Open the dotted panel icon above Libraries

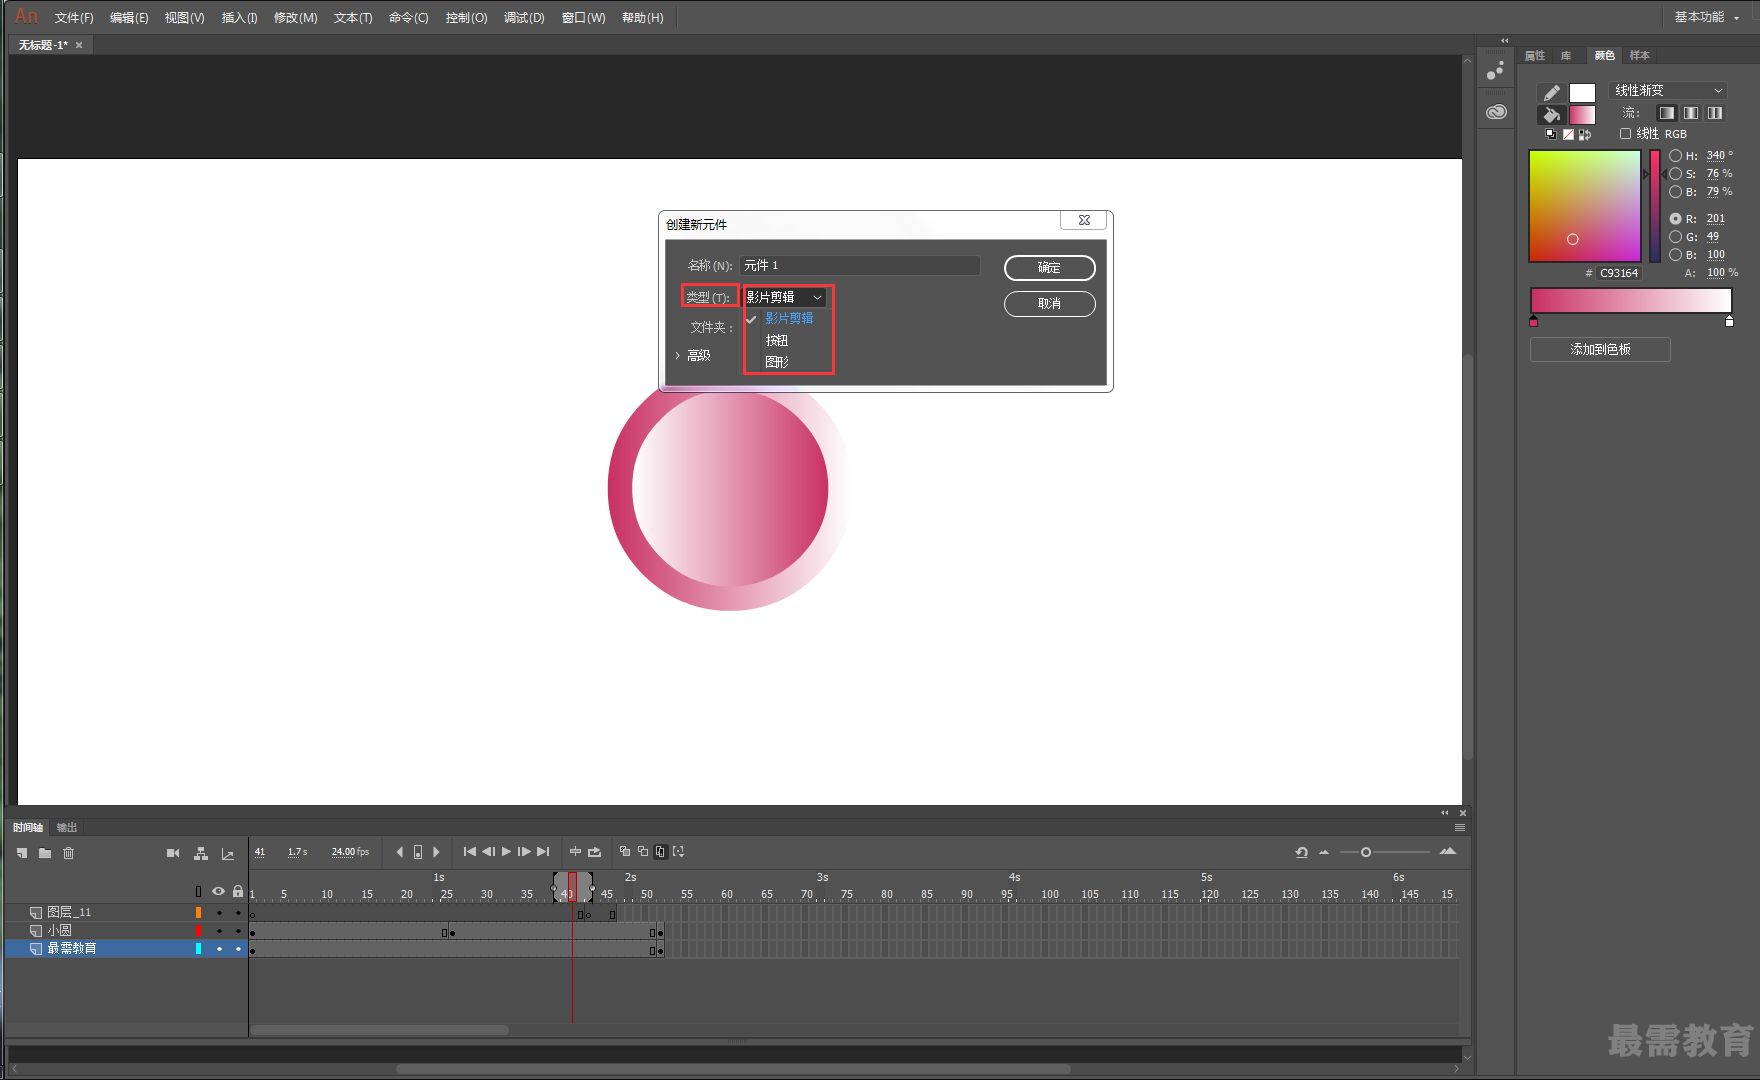(1496, 71)
